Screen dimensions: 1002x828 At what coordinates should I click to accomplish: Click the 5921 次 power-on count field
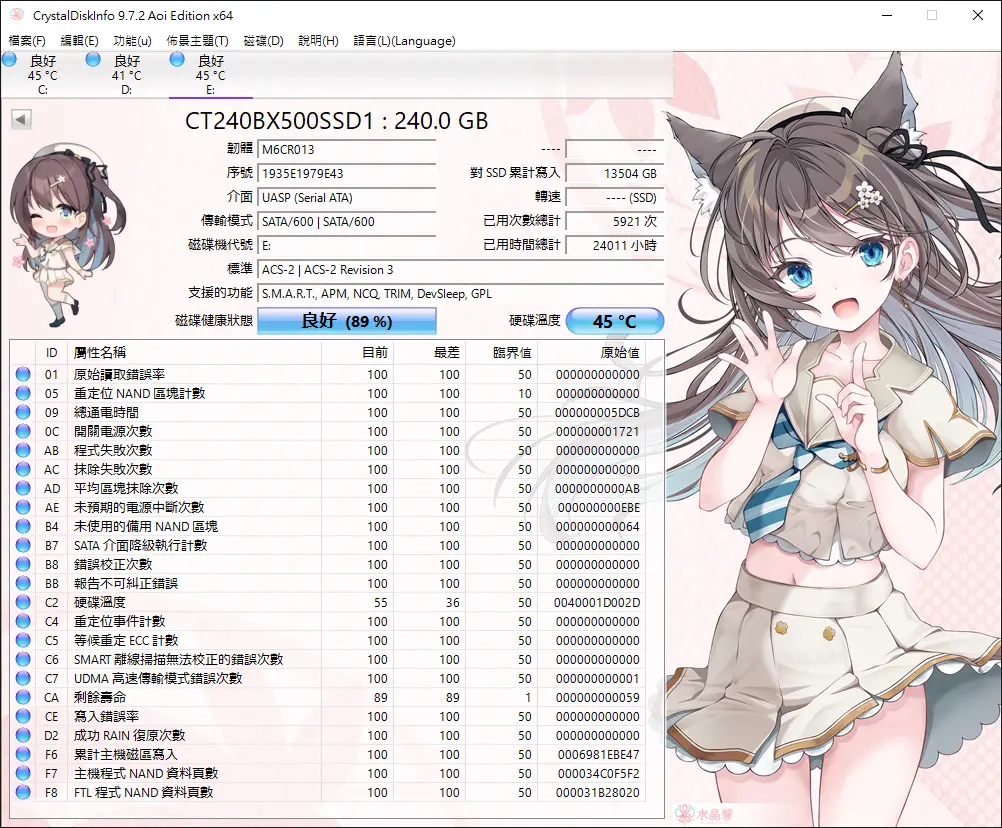(615, 222)
